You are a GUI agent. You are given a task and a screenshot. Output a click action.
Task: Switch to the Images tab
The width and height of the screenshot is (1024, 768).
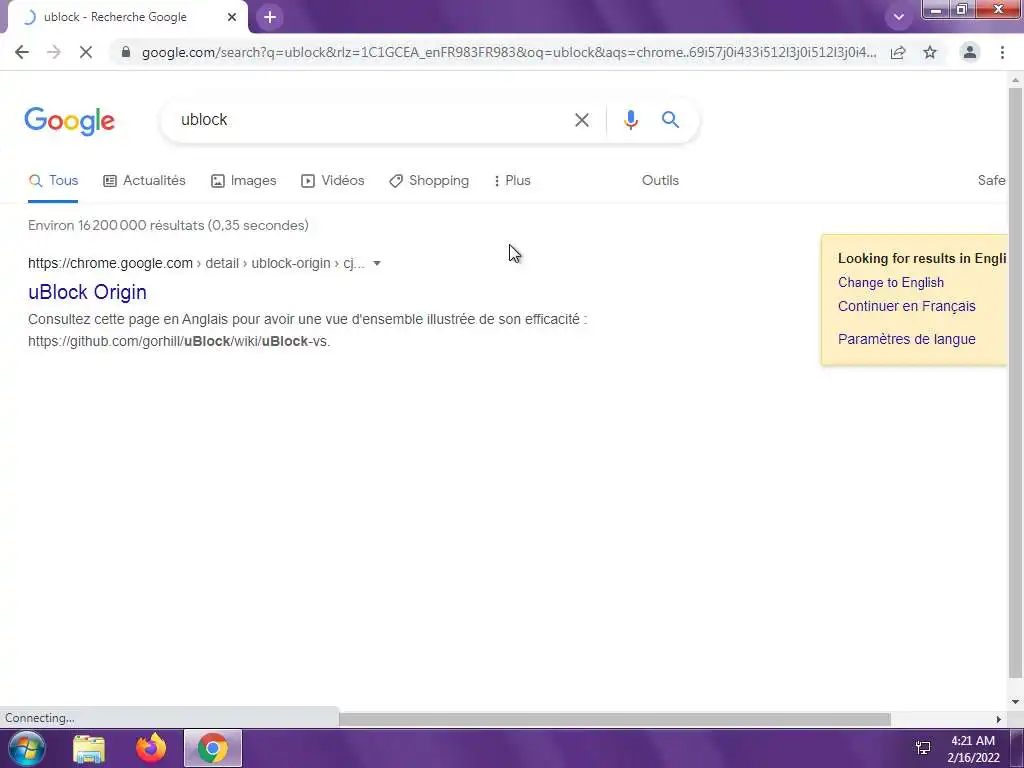click(x=244, y=181)
